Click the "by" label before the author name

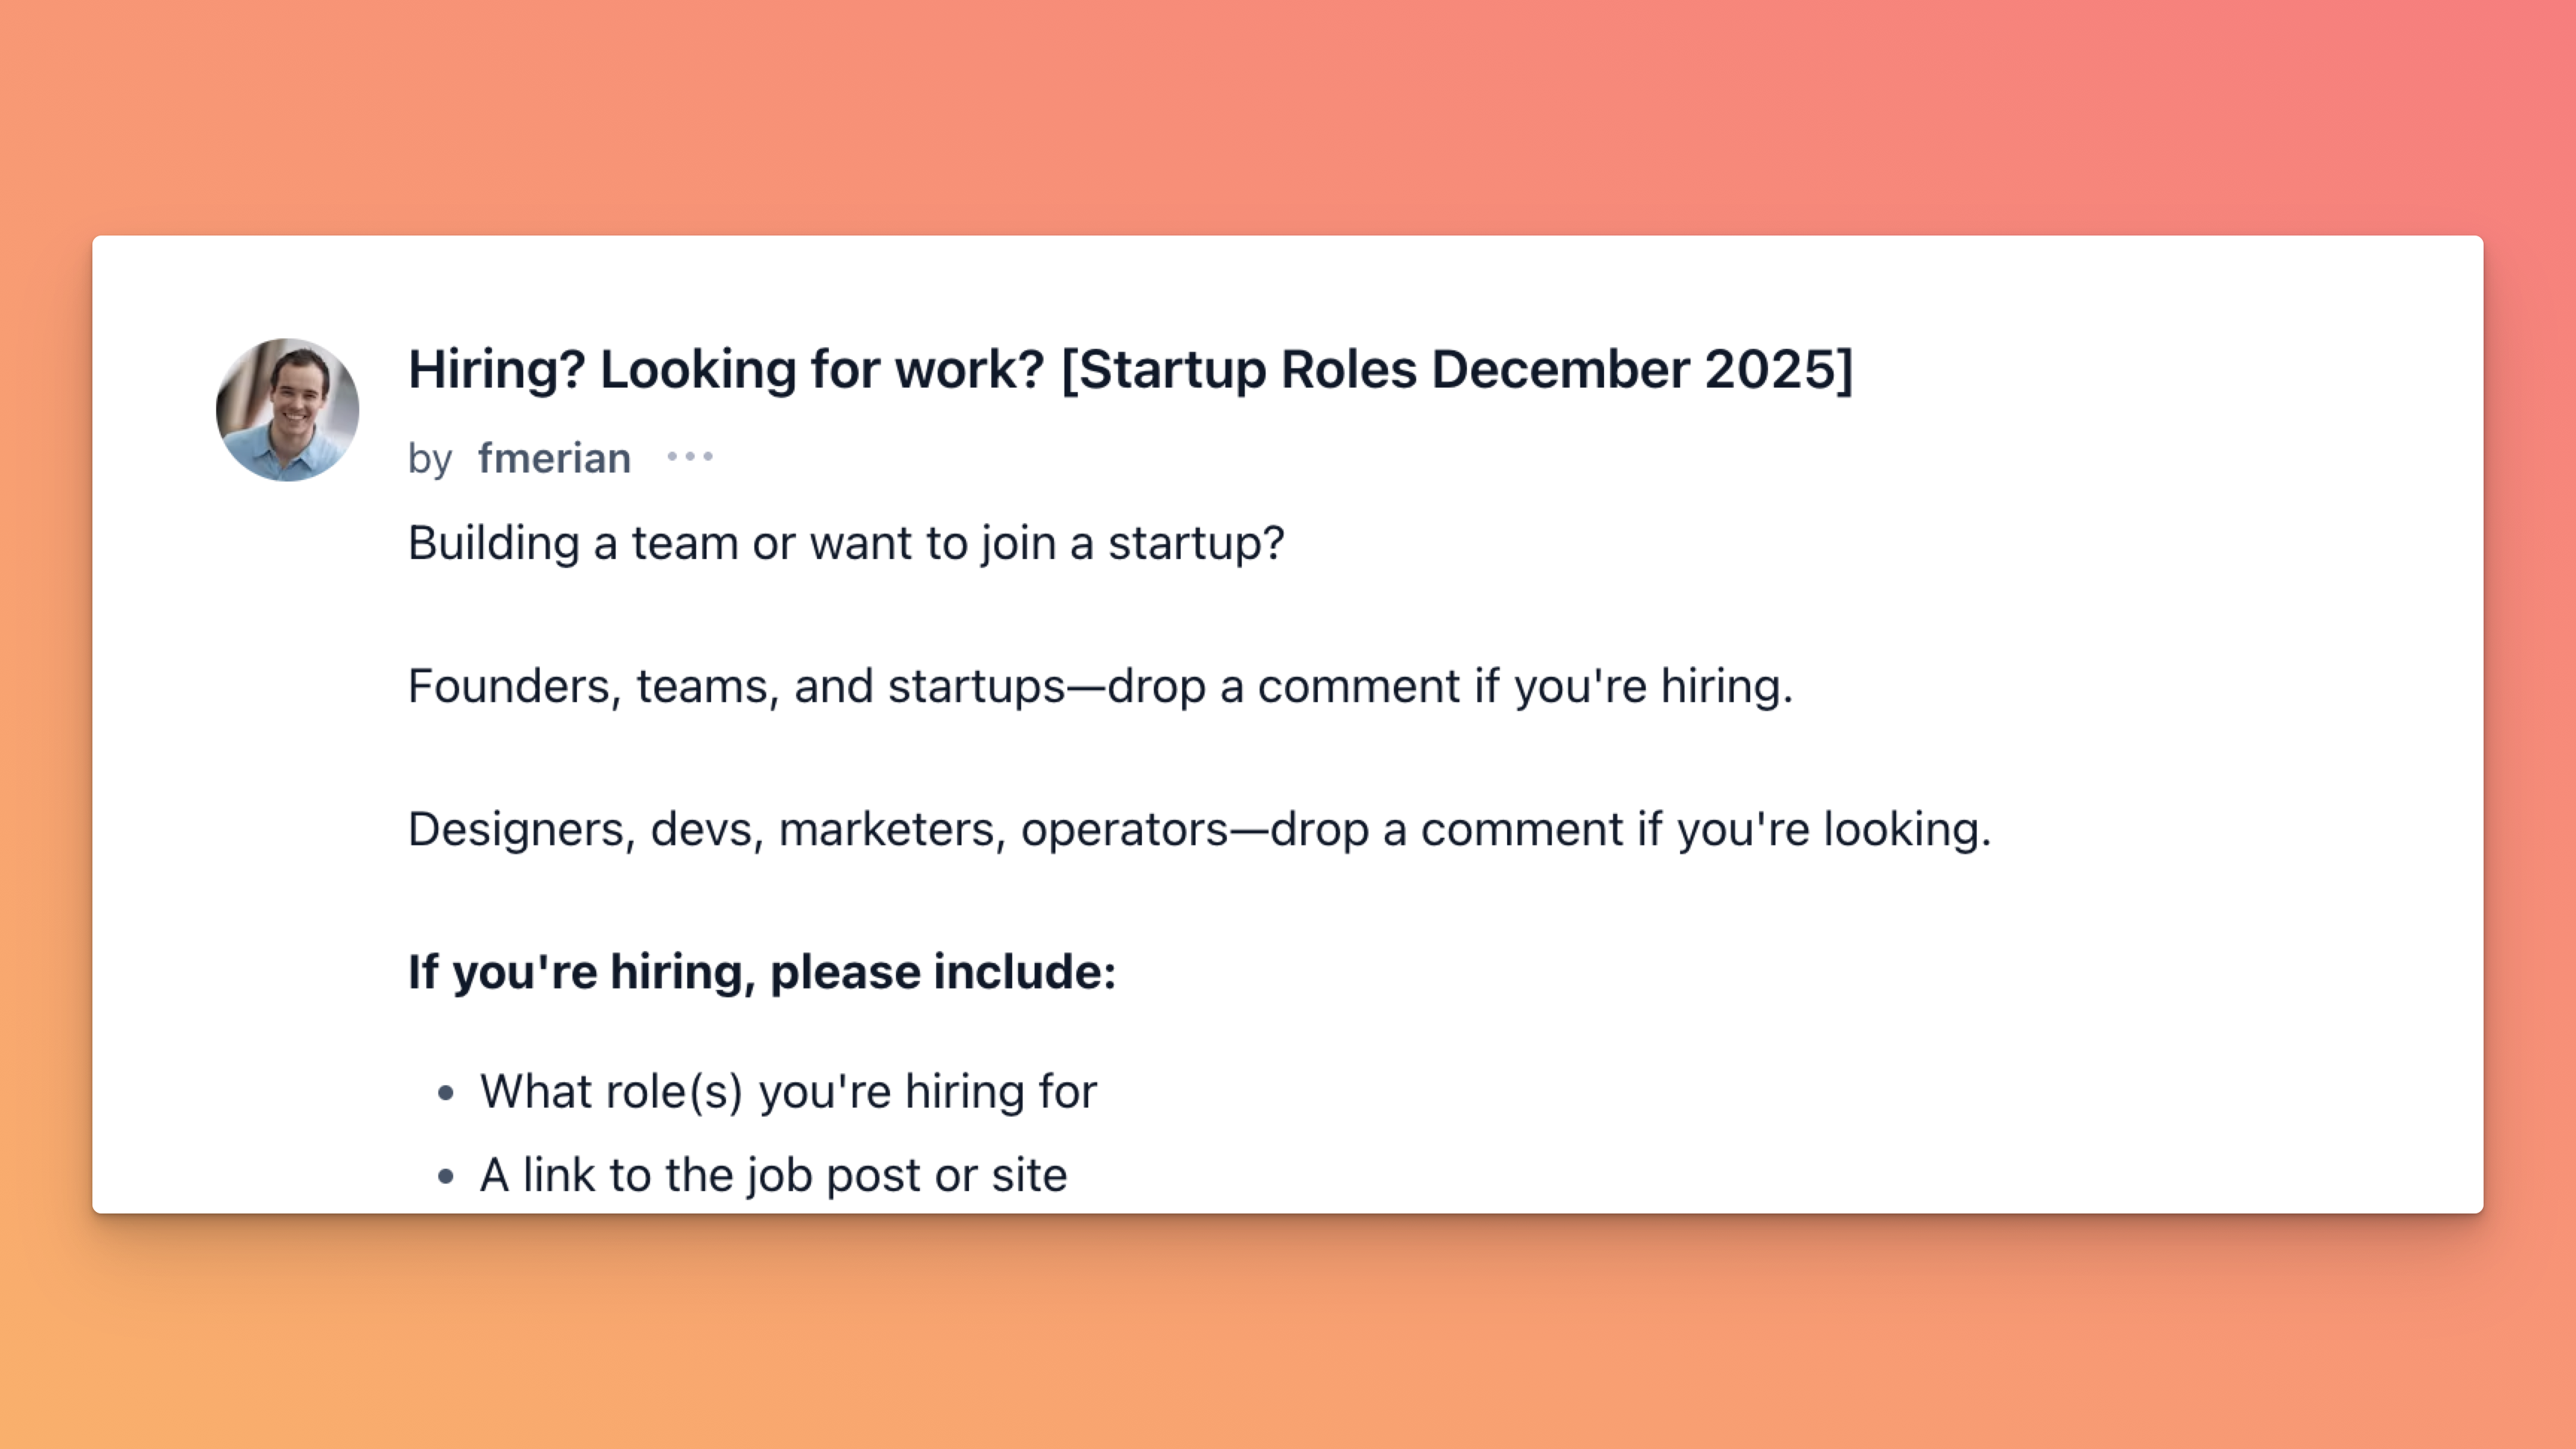(430, 459)
